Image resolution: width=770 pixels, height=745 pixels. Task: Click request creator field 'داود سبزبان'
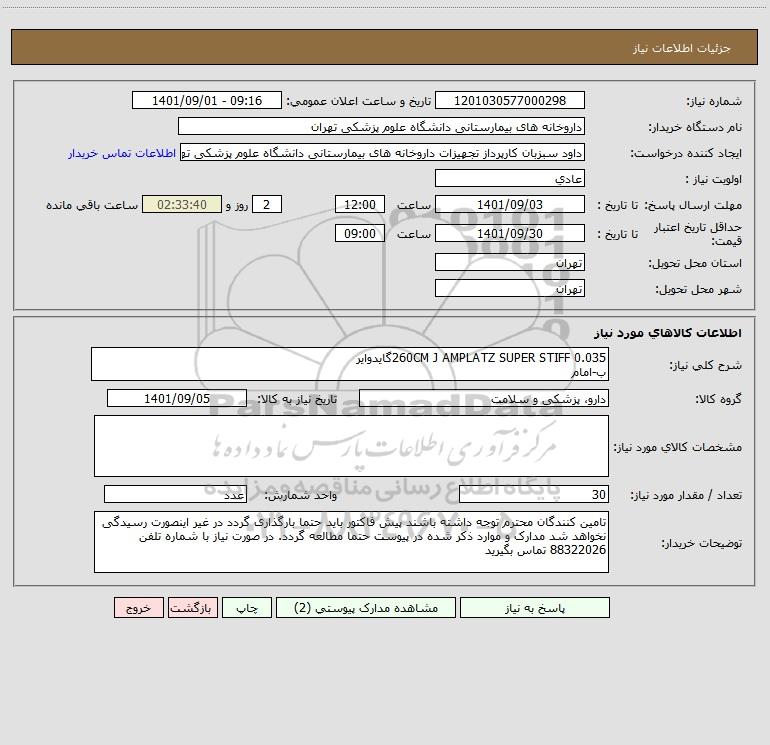click(382, 152)
